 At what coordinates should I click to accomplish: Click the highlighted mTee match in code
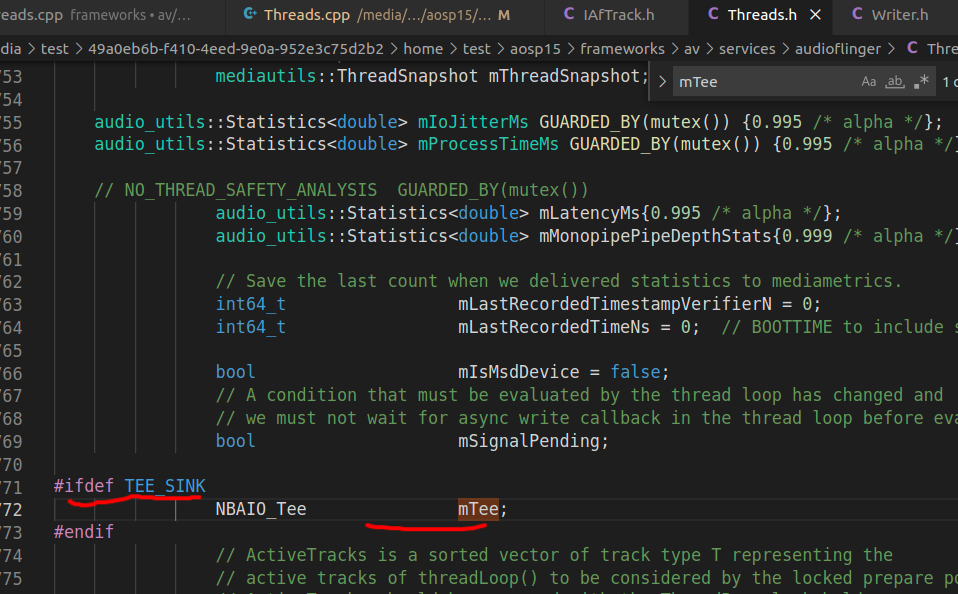point(478,509)
